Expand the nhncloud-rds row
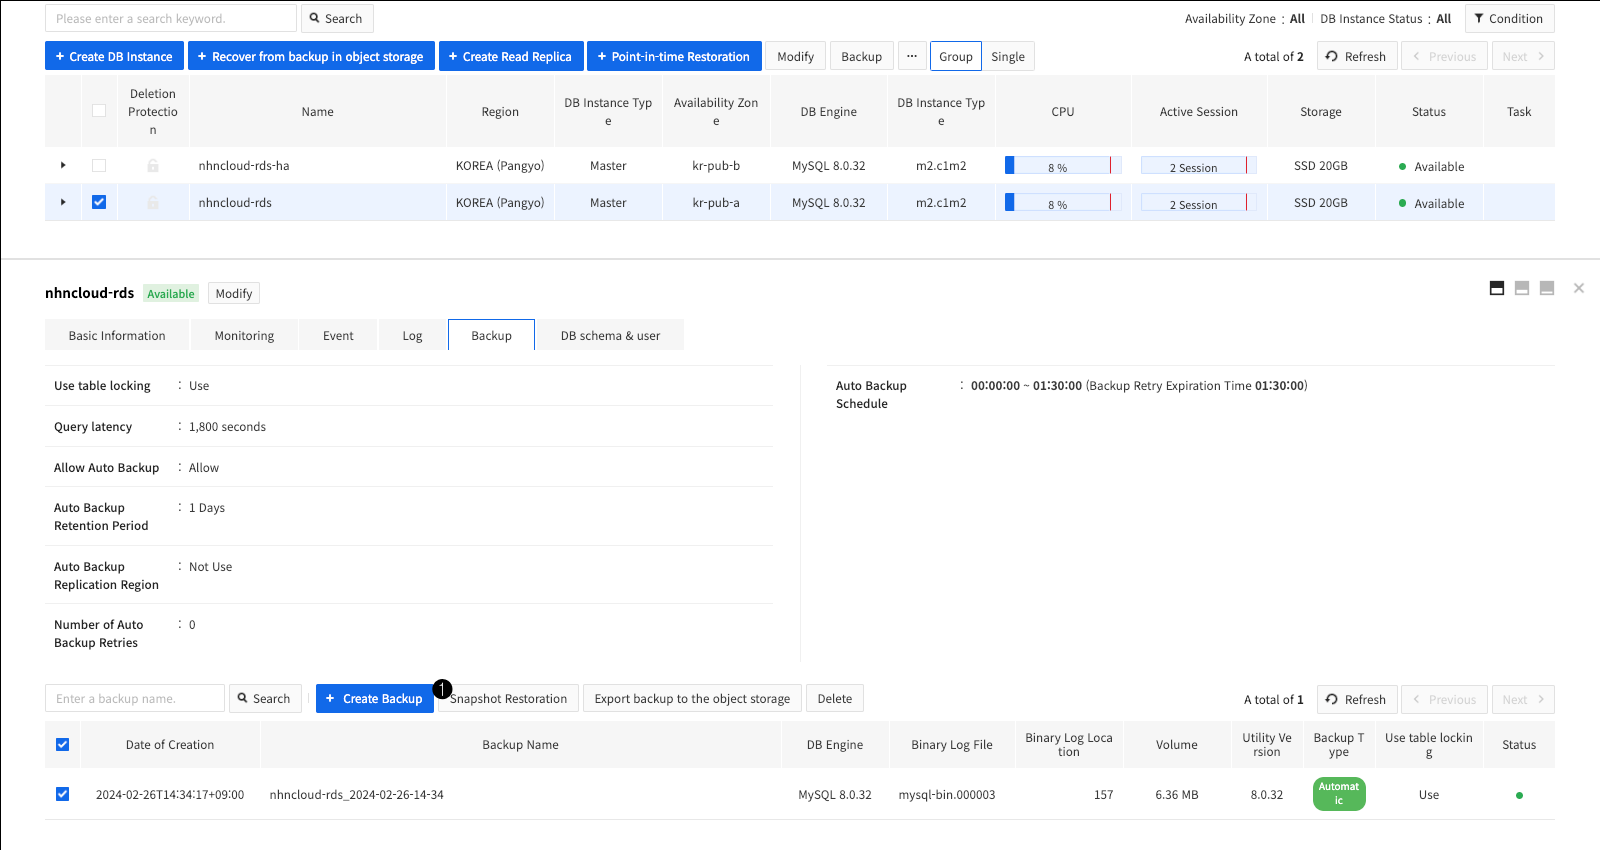 pos(63,202)
